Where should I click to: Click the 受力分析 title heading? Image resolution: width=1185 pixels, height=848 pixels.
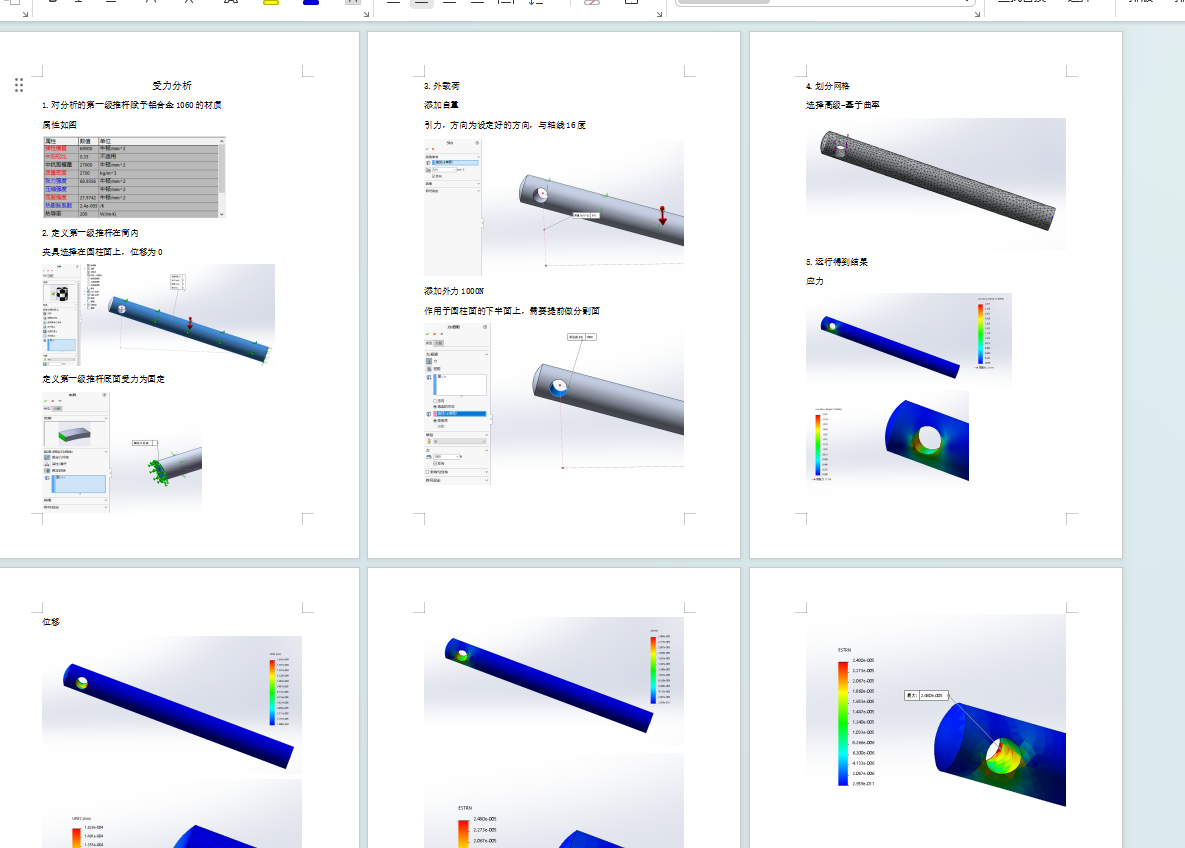[x=172, y=85]
